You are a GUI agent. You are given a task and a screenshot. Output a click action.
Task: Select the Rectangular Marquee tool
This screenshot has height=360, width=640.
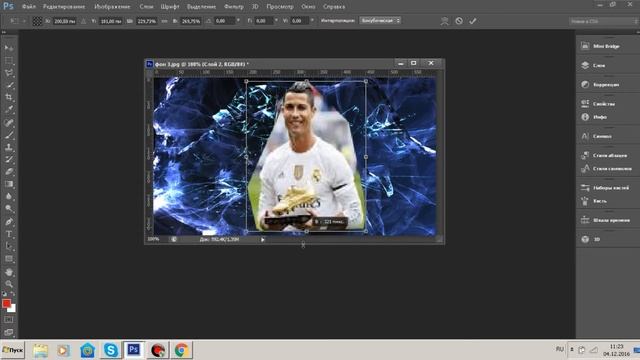pyautogui.click(x=9, y=60)
